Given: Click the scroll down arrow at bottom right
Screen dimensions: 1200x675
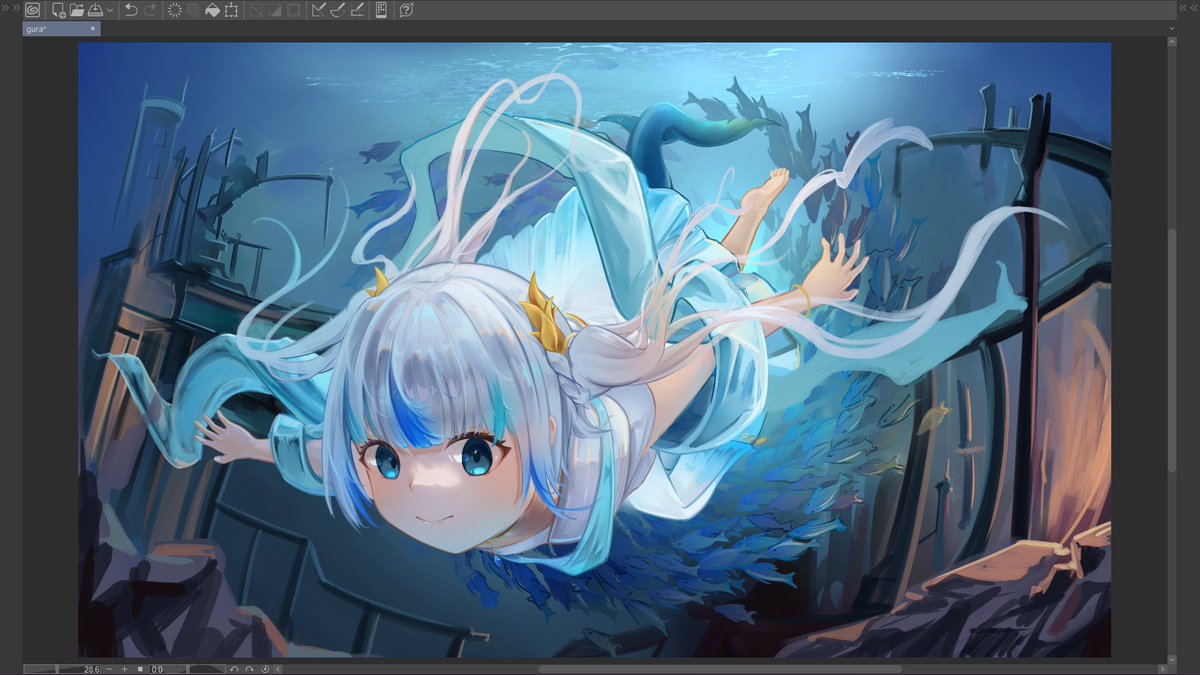Looking at the screenshot, I should point(1172,660).
